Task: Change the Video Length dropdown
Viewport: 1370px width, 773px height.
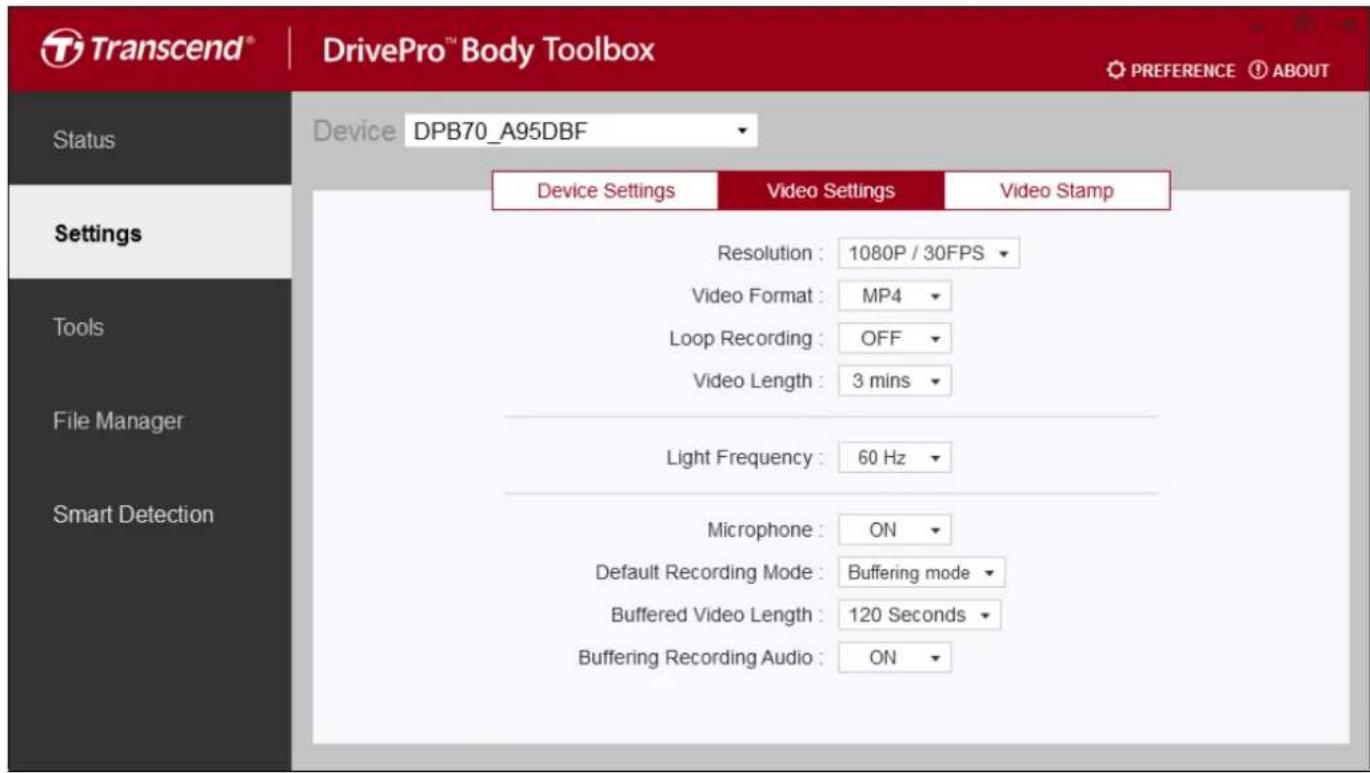Action: [x=895, y=381]
